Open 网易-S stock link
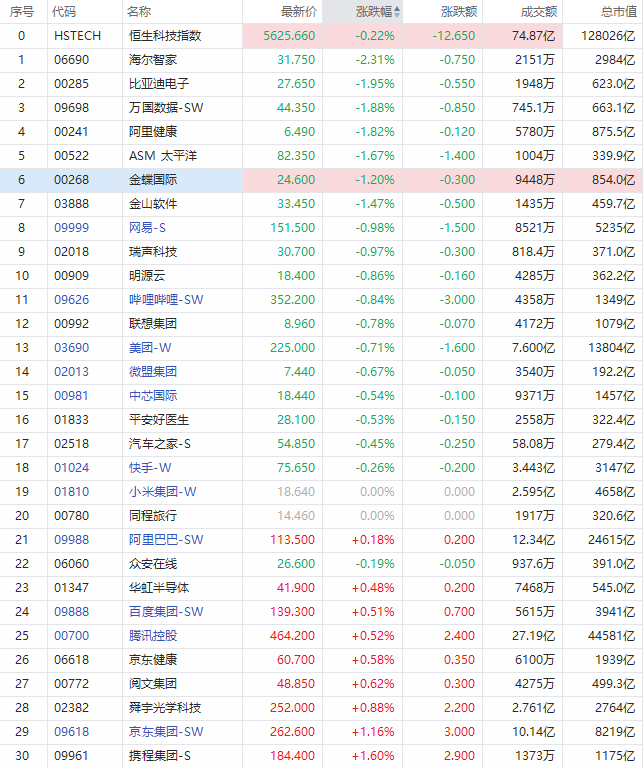 (x=147, y=228)
